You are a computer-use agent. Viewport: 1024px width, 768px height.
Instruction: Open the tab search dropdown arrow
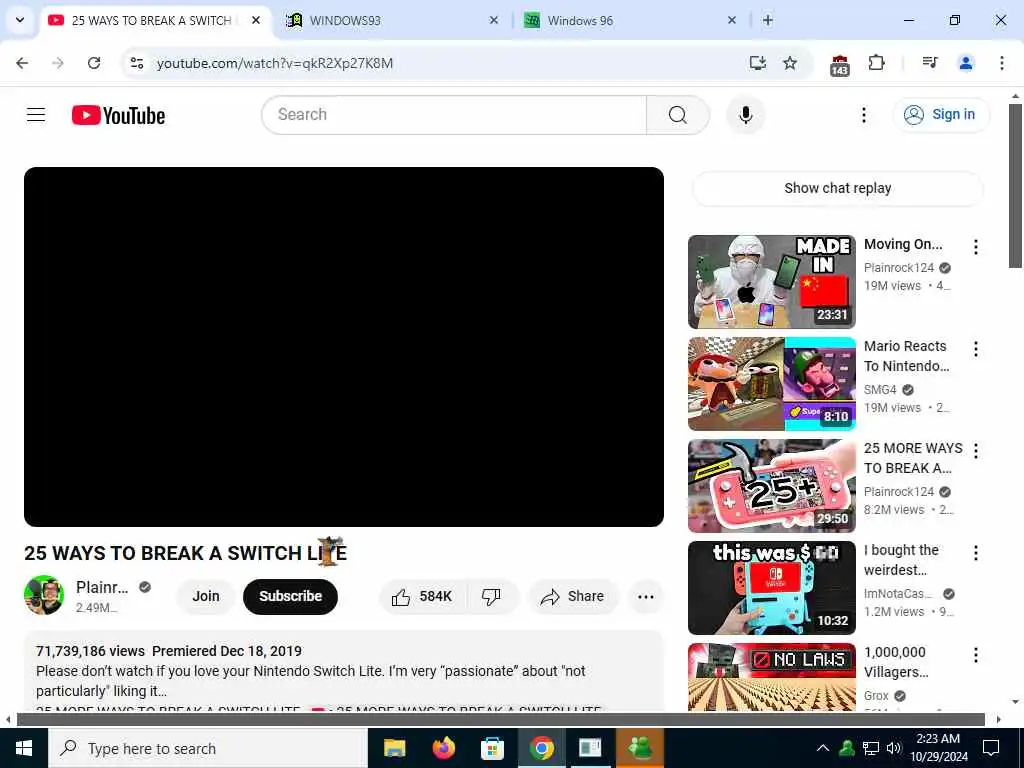(x=20, y=20)
